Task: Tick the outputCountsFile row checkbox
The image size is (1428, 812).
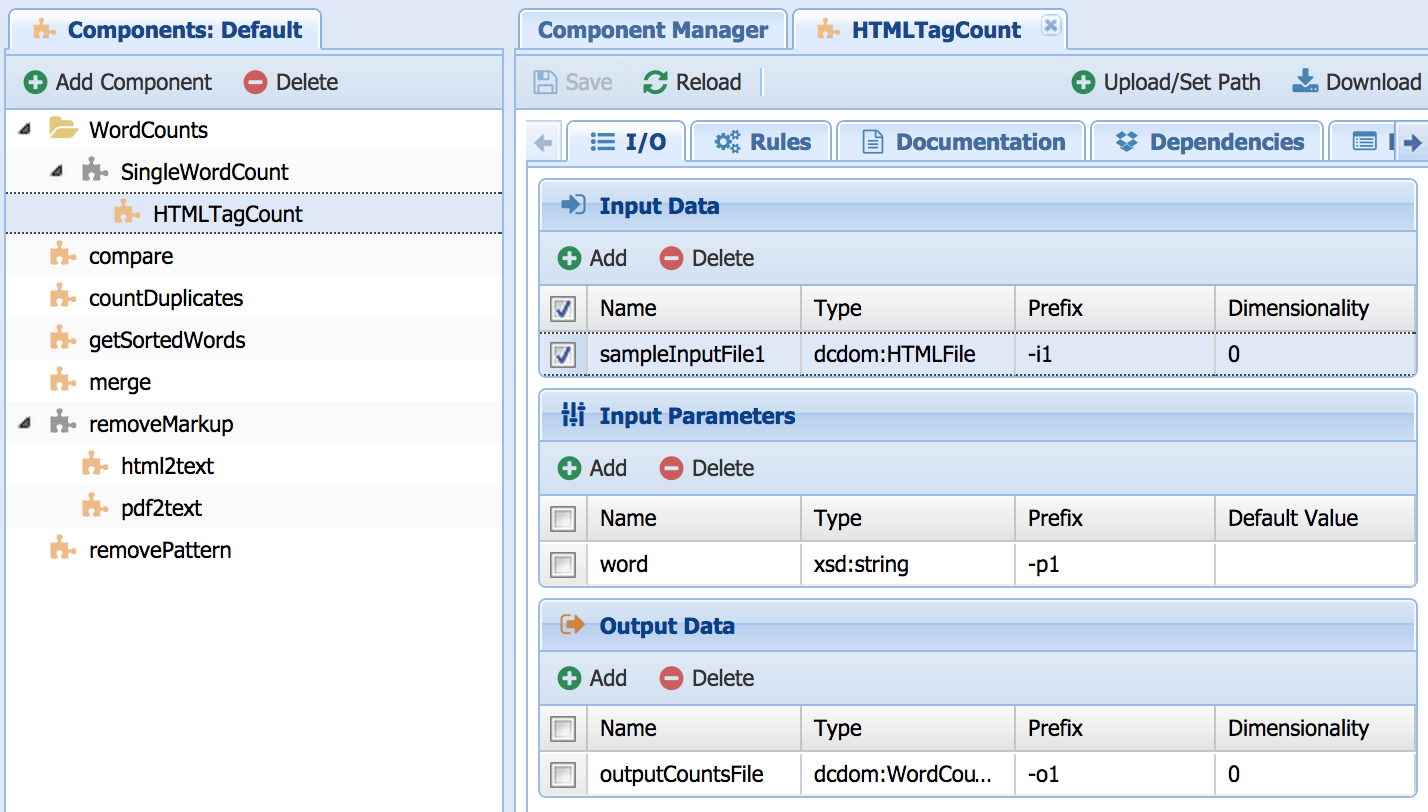Action: point(564,774)
